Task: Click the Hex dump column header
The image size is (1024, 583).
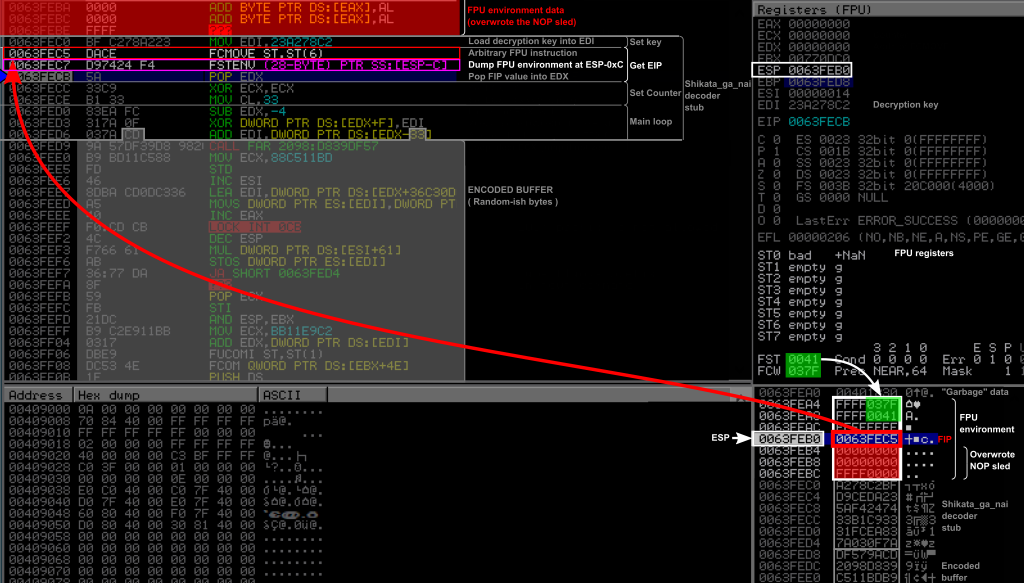Action: pos(105,396)
